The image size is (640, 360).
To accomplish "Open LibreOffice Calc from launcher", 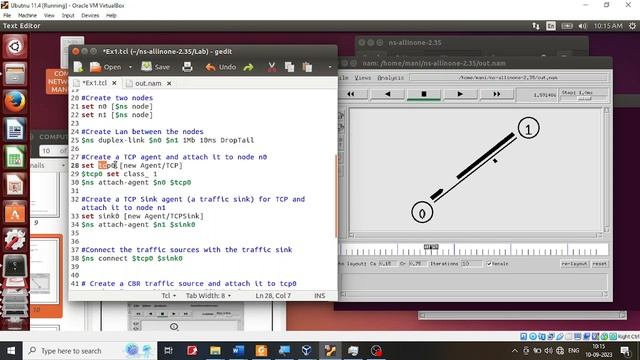I will point(15,157).
